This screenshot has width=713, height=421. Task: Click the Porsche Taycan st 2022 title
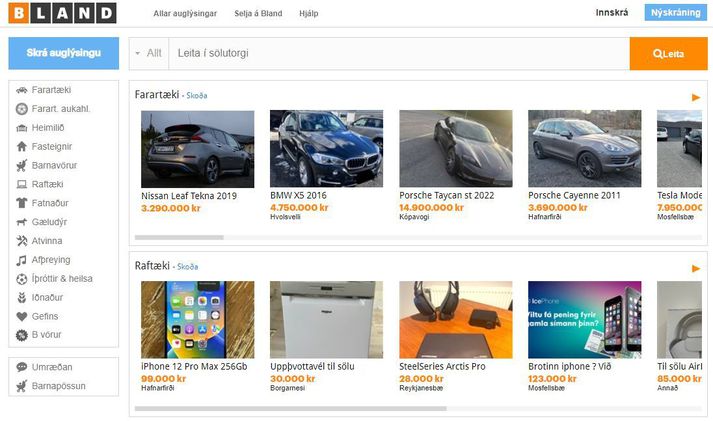tap(447, 195)
